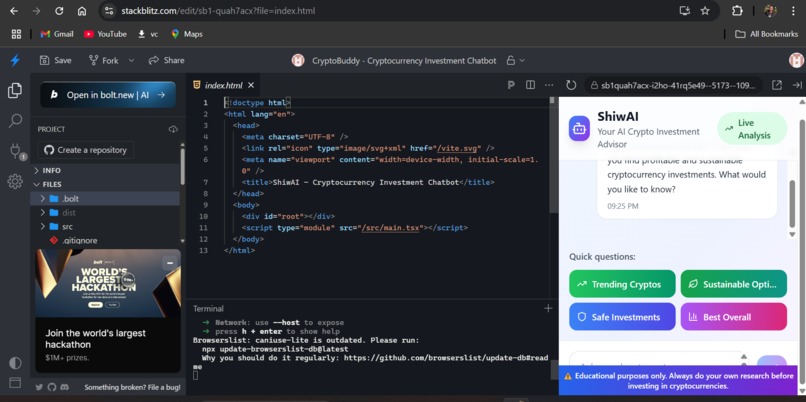Image resolution: width=806 pixels, height=402 pixels.
Task: Collapse preview panel arrow icon
Action: [x=797, y=85]
